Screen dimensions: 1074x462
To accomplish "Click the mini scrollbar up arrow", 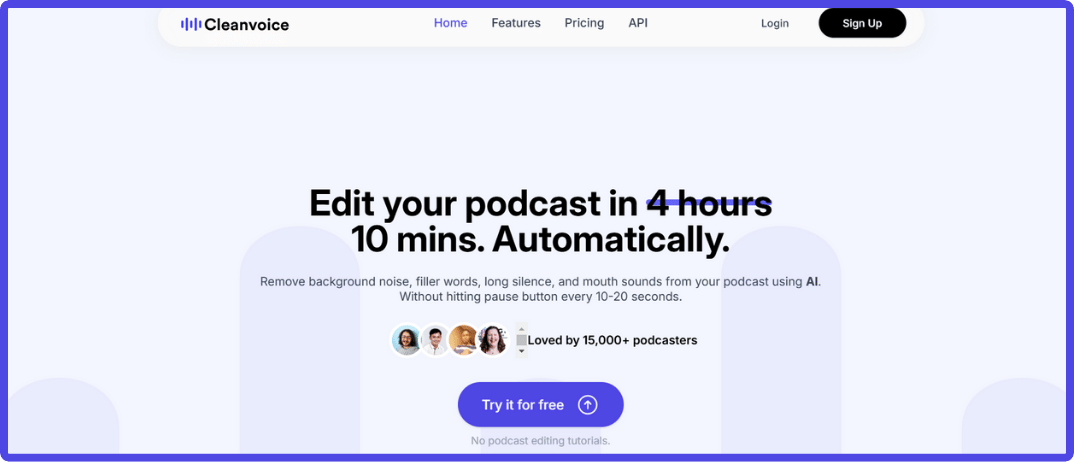I will (522, 329).
